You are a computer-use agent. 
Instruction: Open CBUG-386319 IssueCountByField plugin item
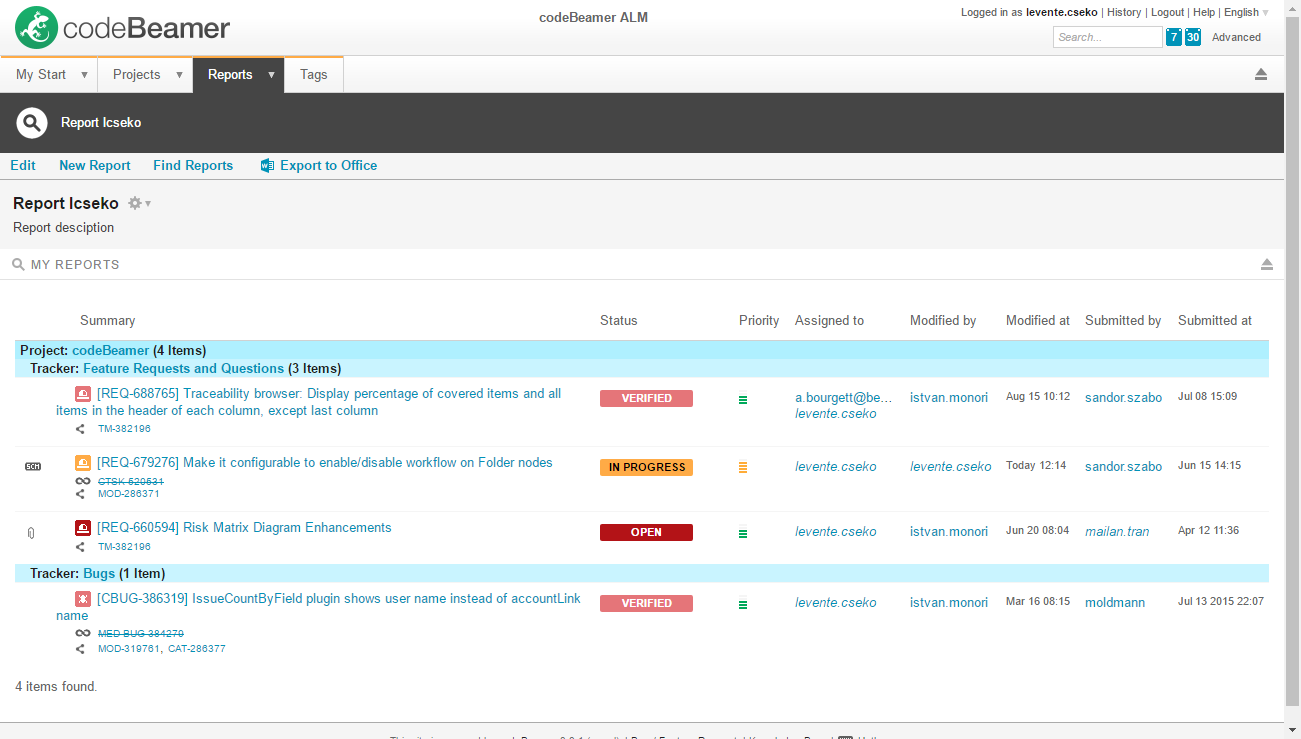pyautogui.click(x=318, y=607)
